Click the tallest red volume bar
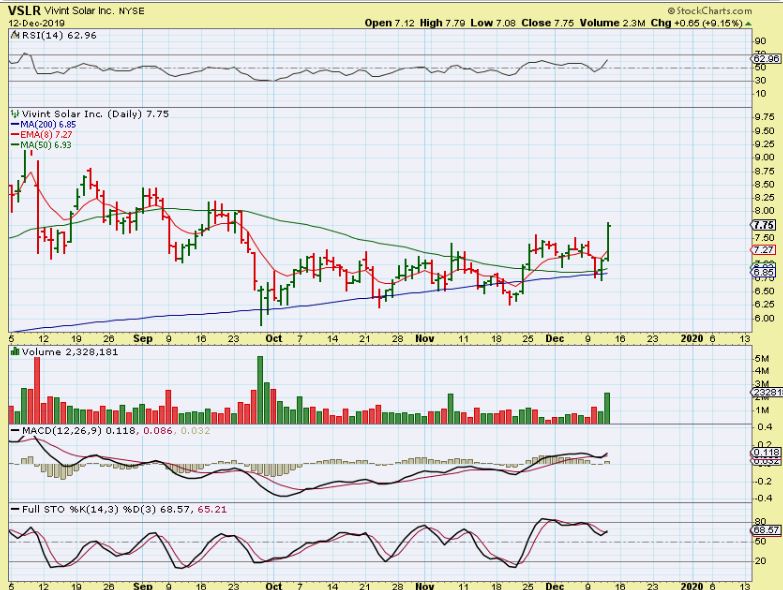Image resolution: width=783 pixels, height=590 pixels. point(37,390)
